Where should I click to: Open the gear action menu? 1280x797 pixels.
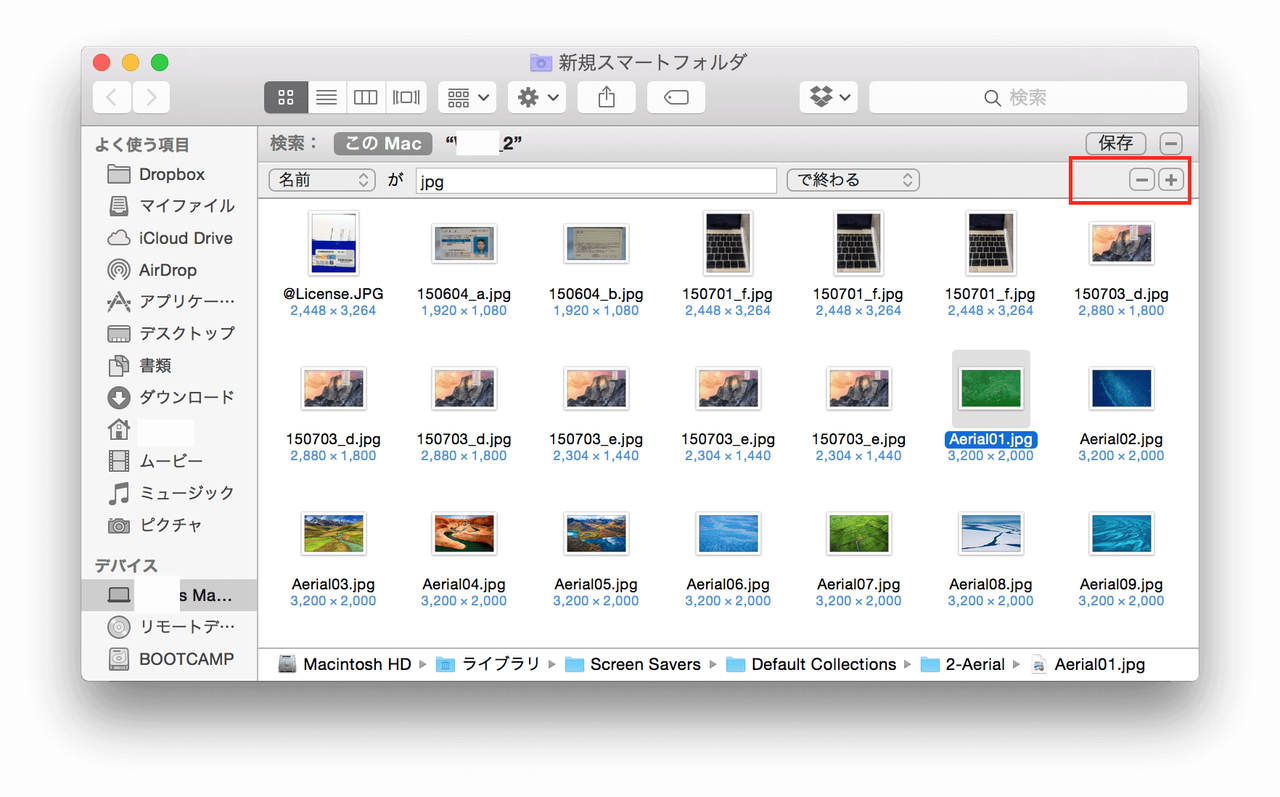(537, 97)
